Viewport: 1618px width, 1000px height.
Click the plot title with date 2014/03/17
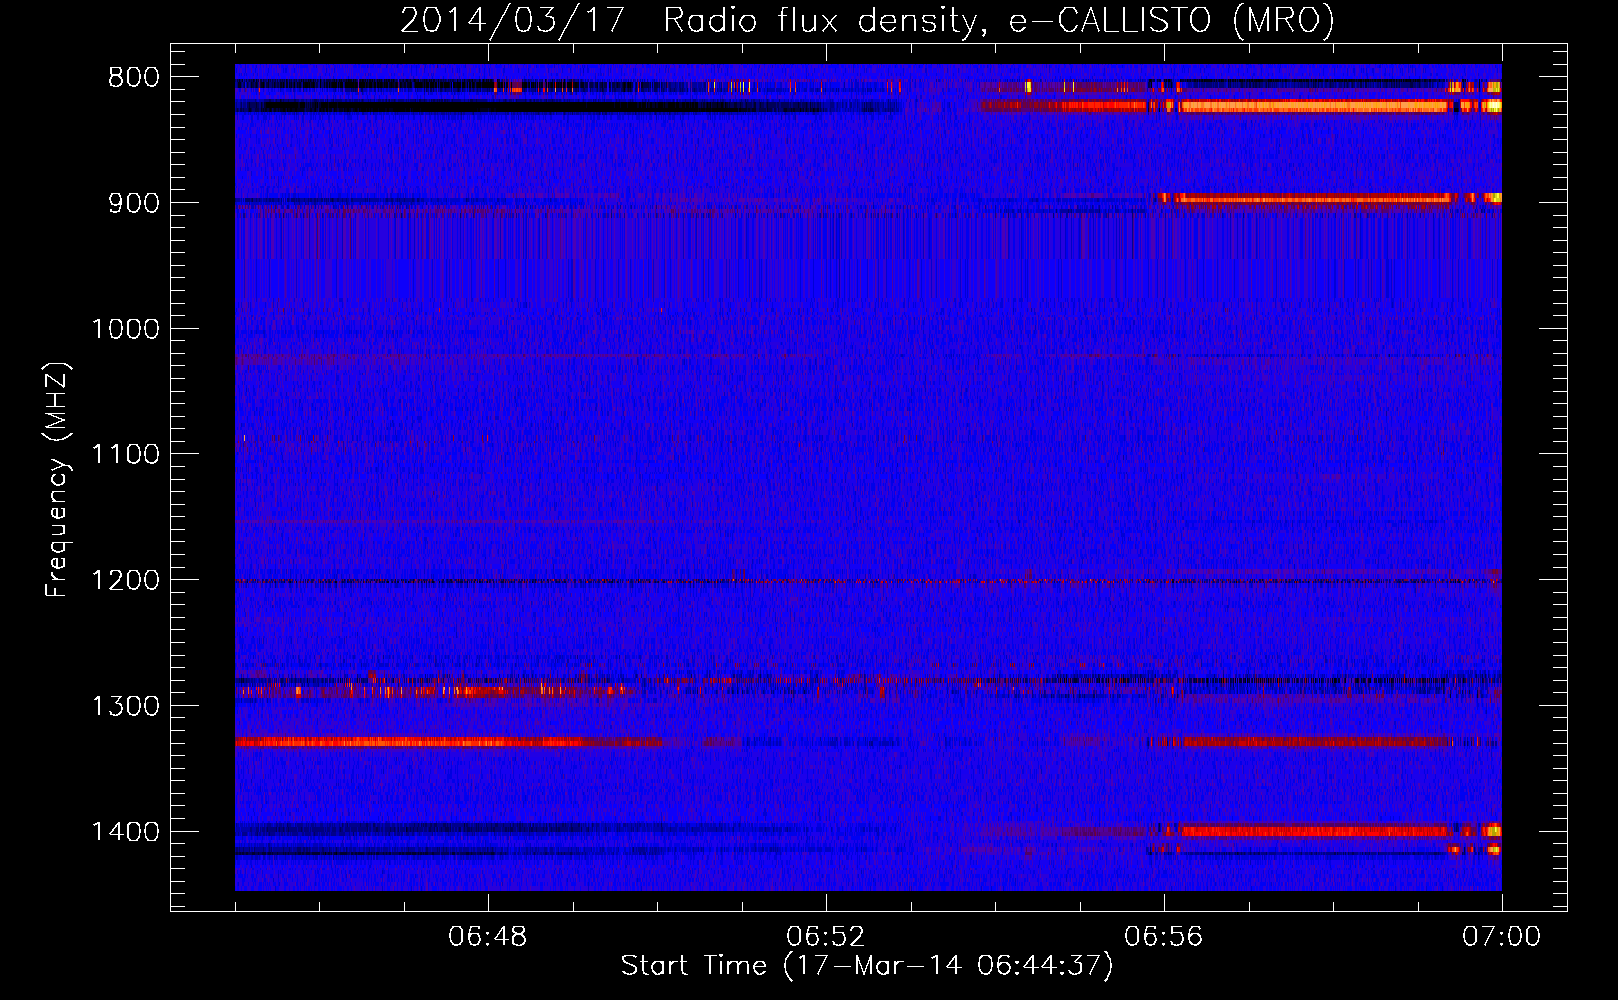coord(867,21)
